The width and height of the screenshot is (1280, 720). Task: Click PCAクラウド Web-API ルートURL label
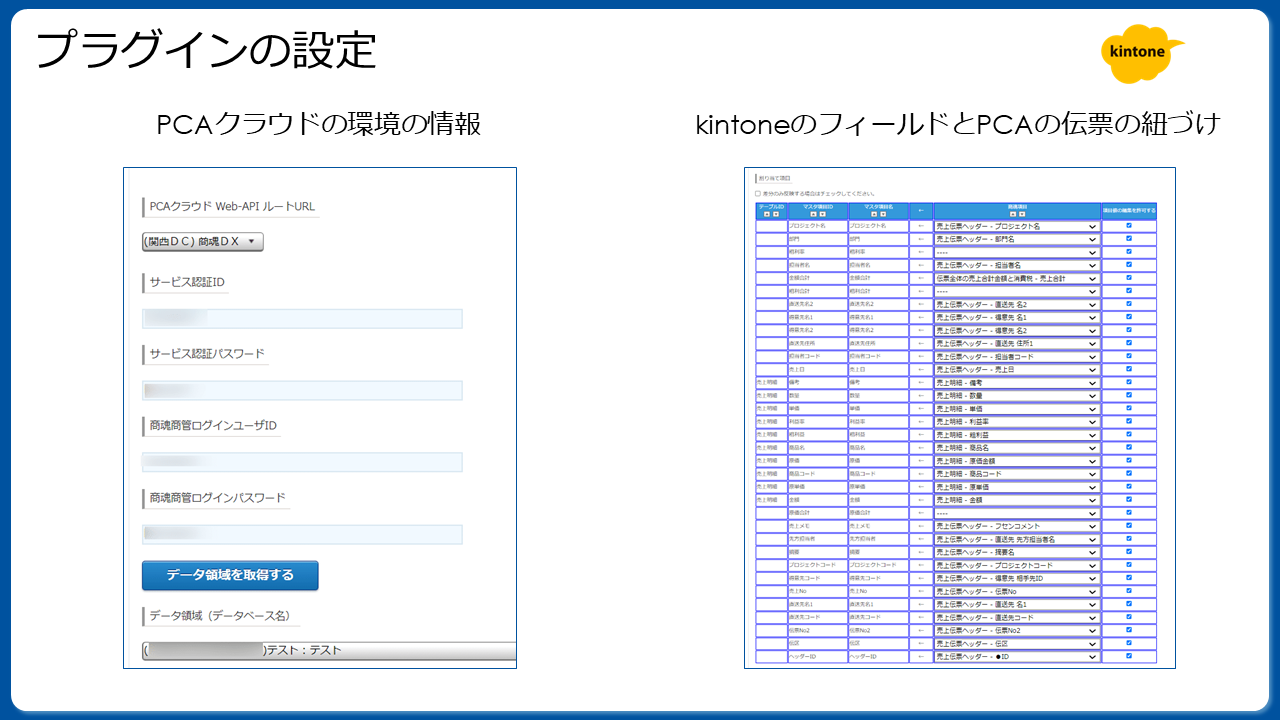tap(232, 207)
